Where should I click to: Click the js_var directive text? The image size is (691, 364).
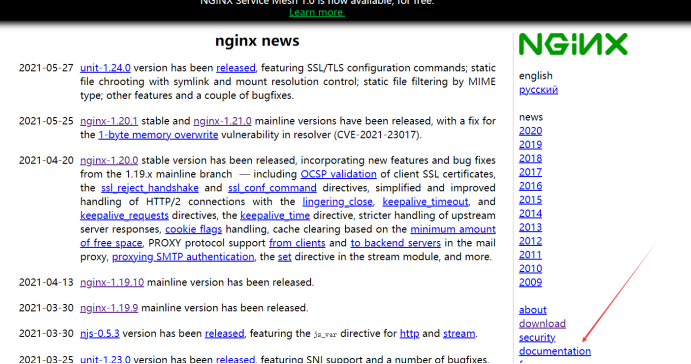click(325, 334)
